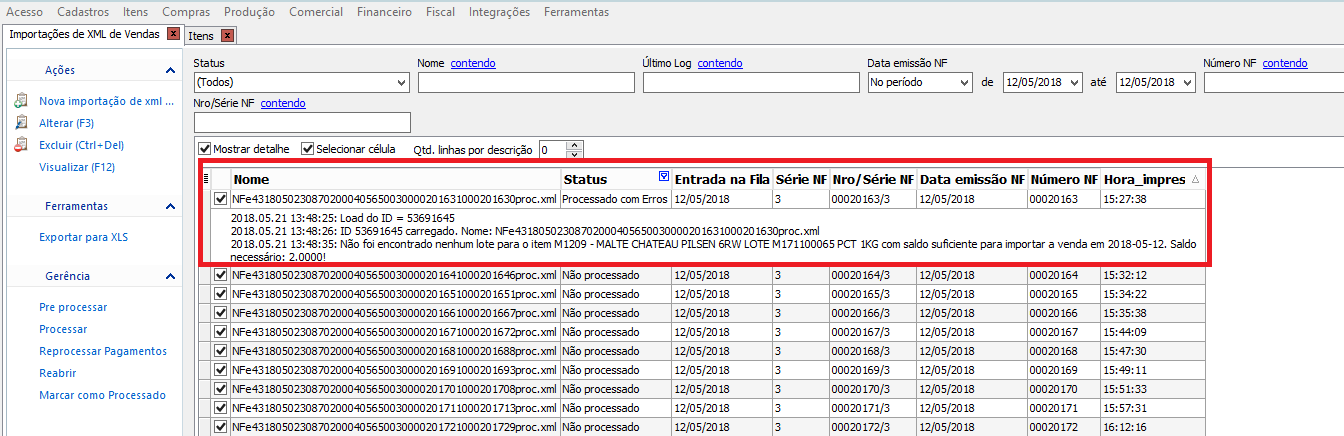The width and height of the screenshot is (1344, 436).
Task: Open the Fiscal menu
Action: tap(440, 12)
